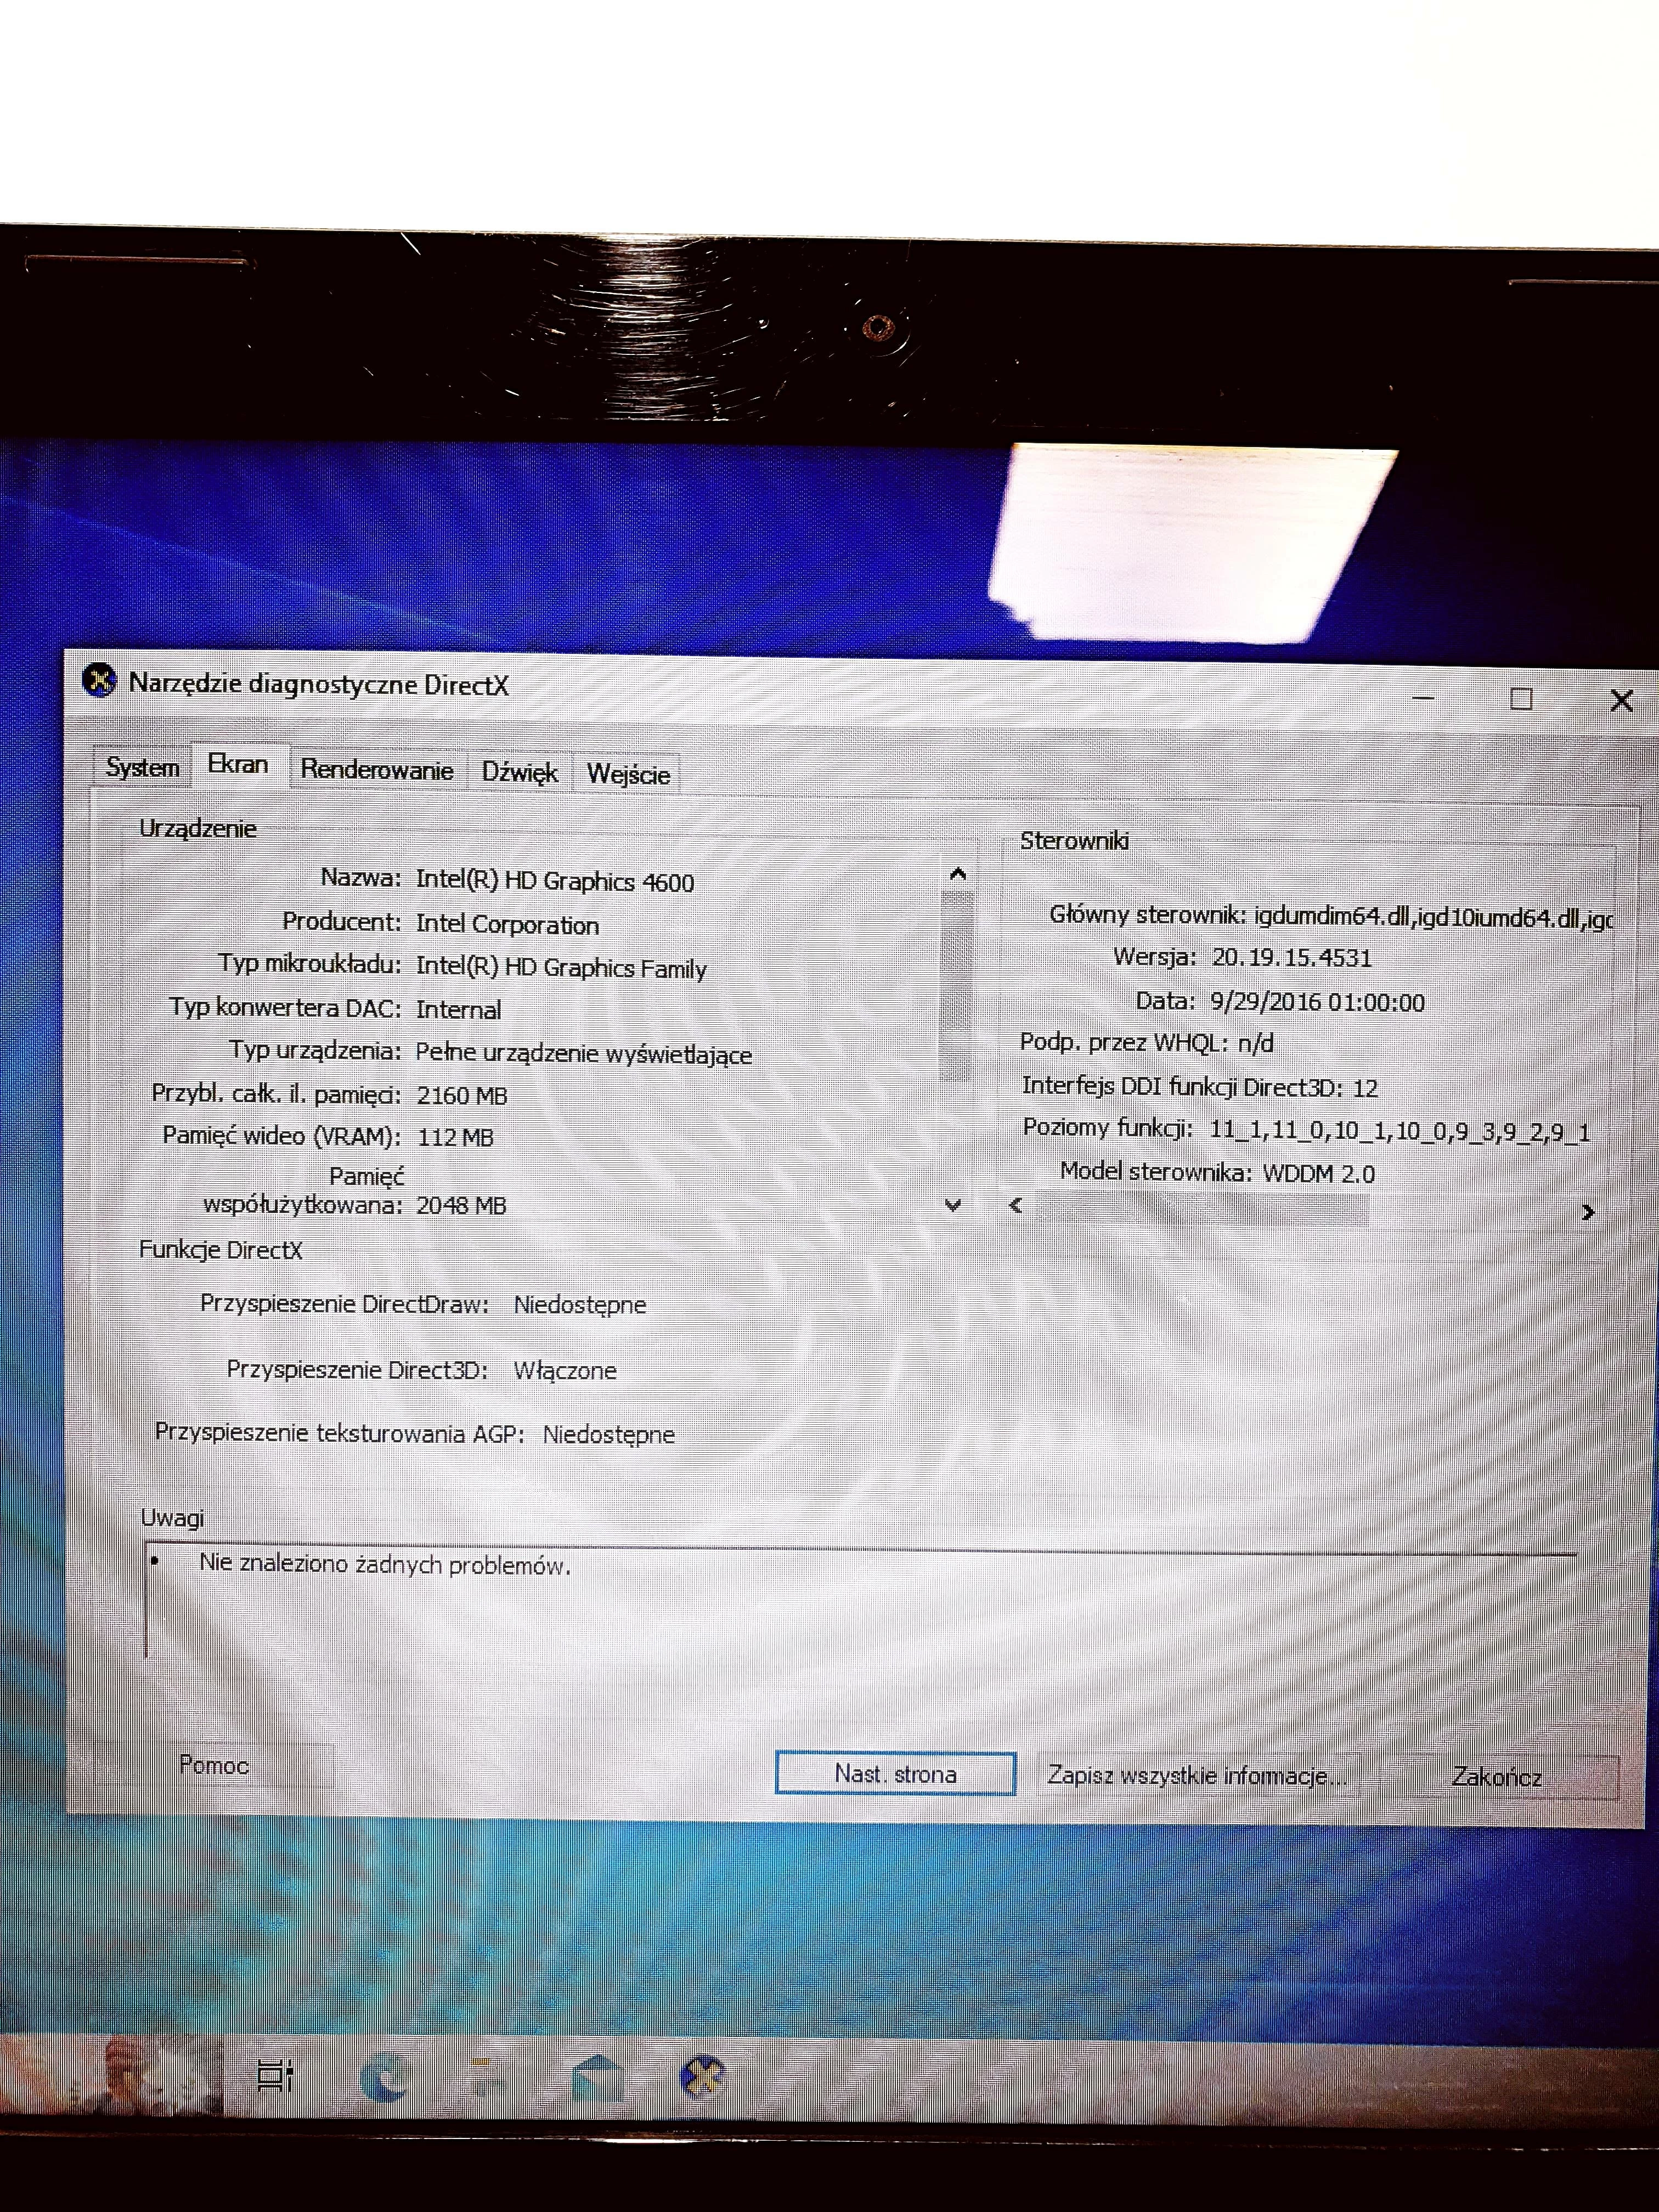Click the device list scroll-up arrow
1659x2212 pixels.
click(x=958, y=874)
